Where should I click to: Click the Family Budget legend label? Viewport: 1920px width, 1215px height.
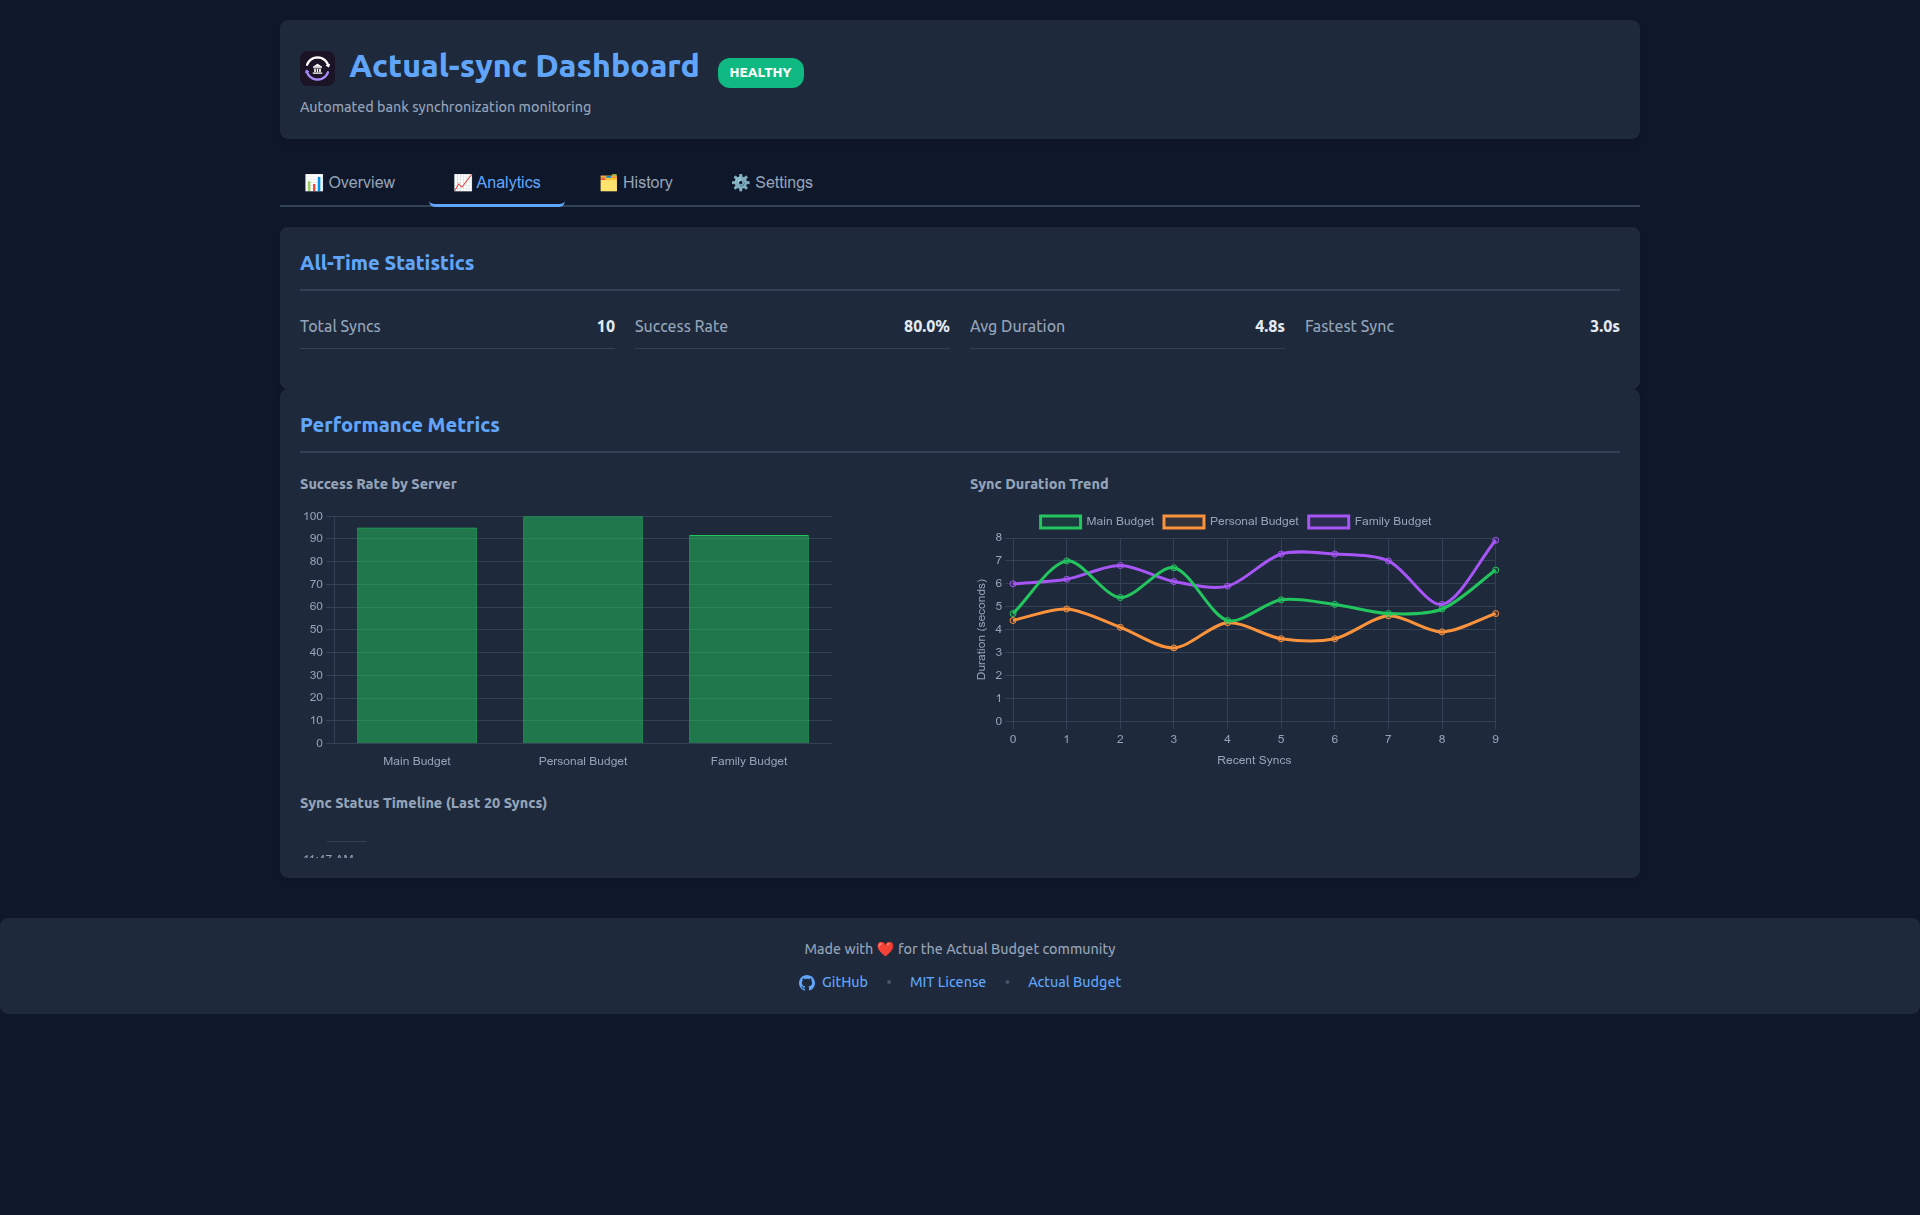pyautogui.click(x=1393, y=521)
